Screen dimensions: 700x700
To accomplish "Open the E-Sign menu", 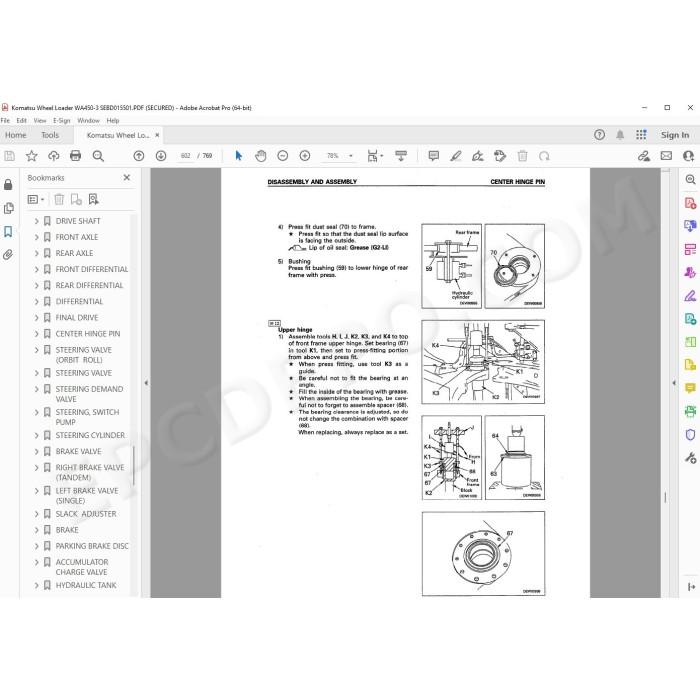I will (62, 121).
